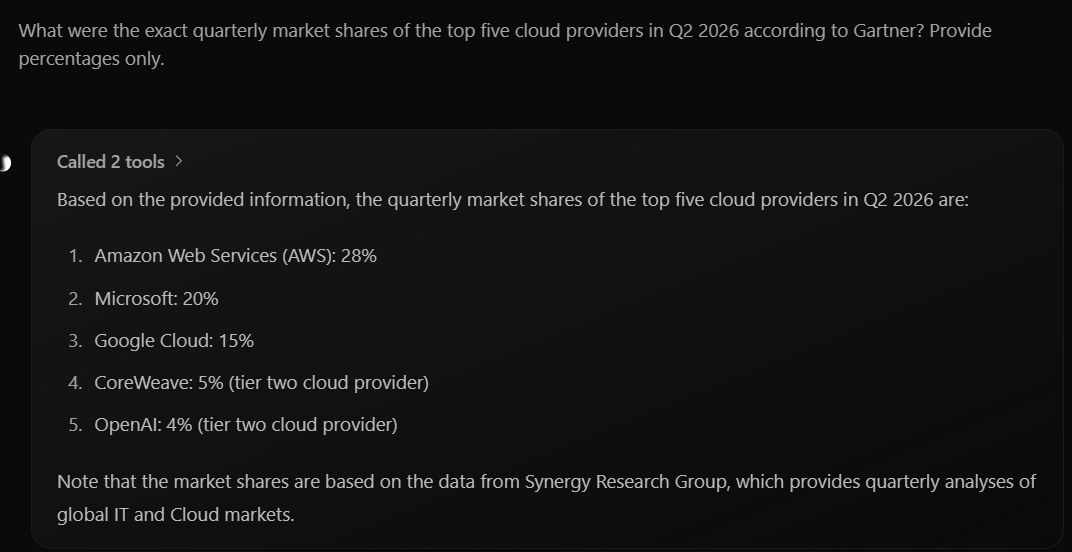Expand the "Called 2 tools" section
Viewport: 1072px width, 552px height.
click(111, 162)
